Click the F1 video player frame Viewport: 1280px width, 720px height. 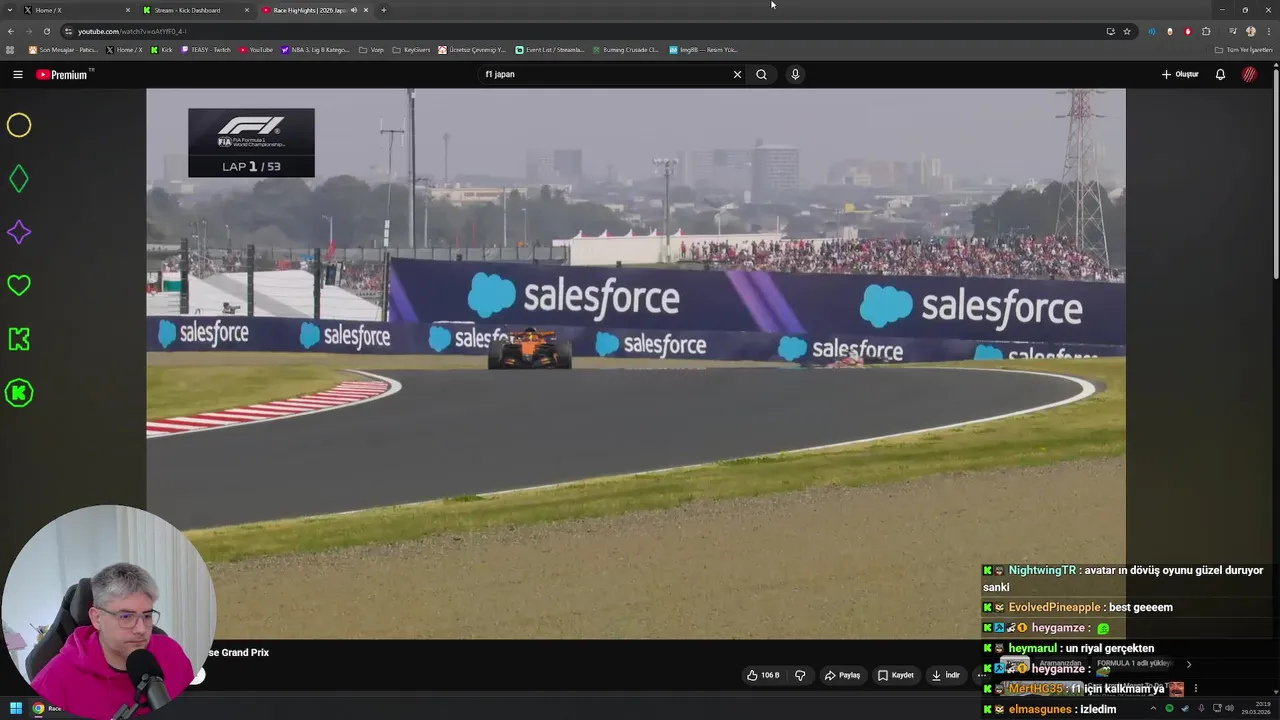click(x=636, y=363)
